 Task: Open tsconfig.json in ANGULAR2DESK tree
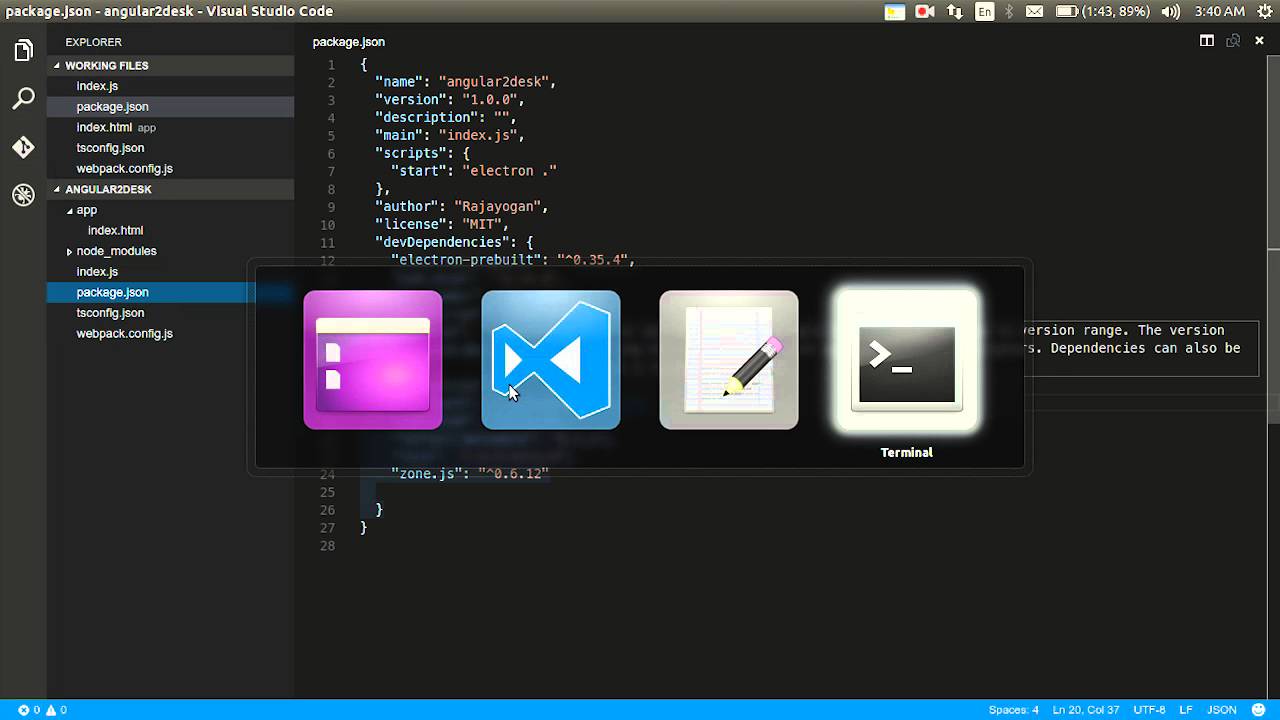[x=110, y=313]
